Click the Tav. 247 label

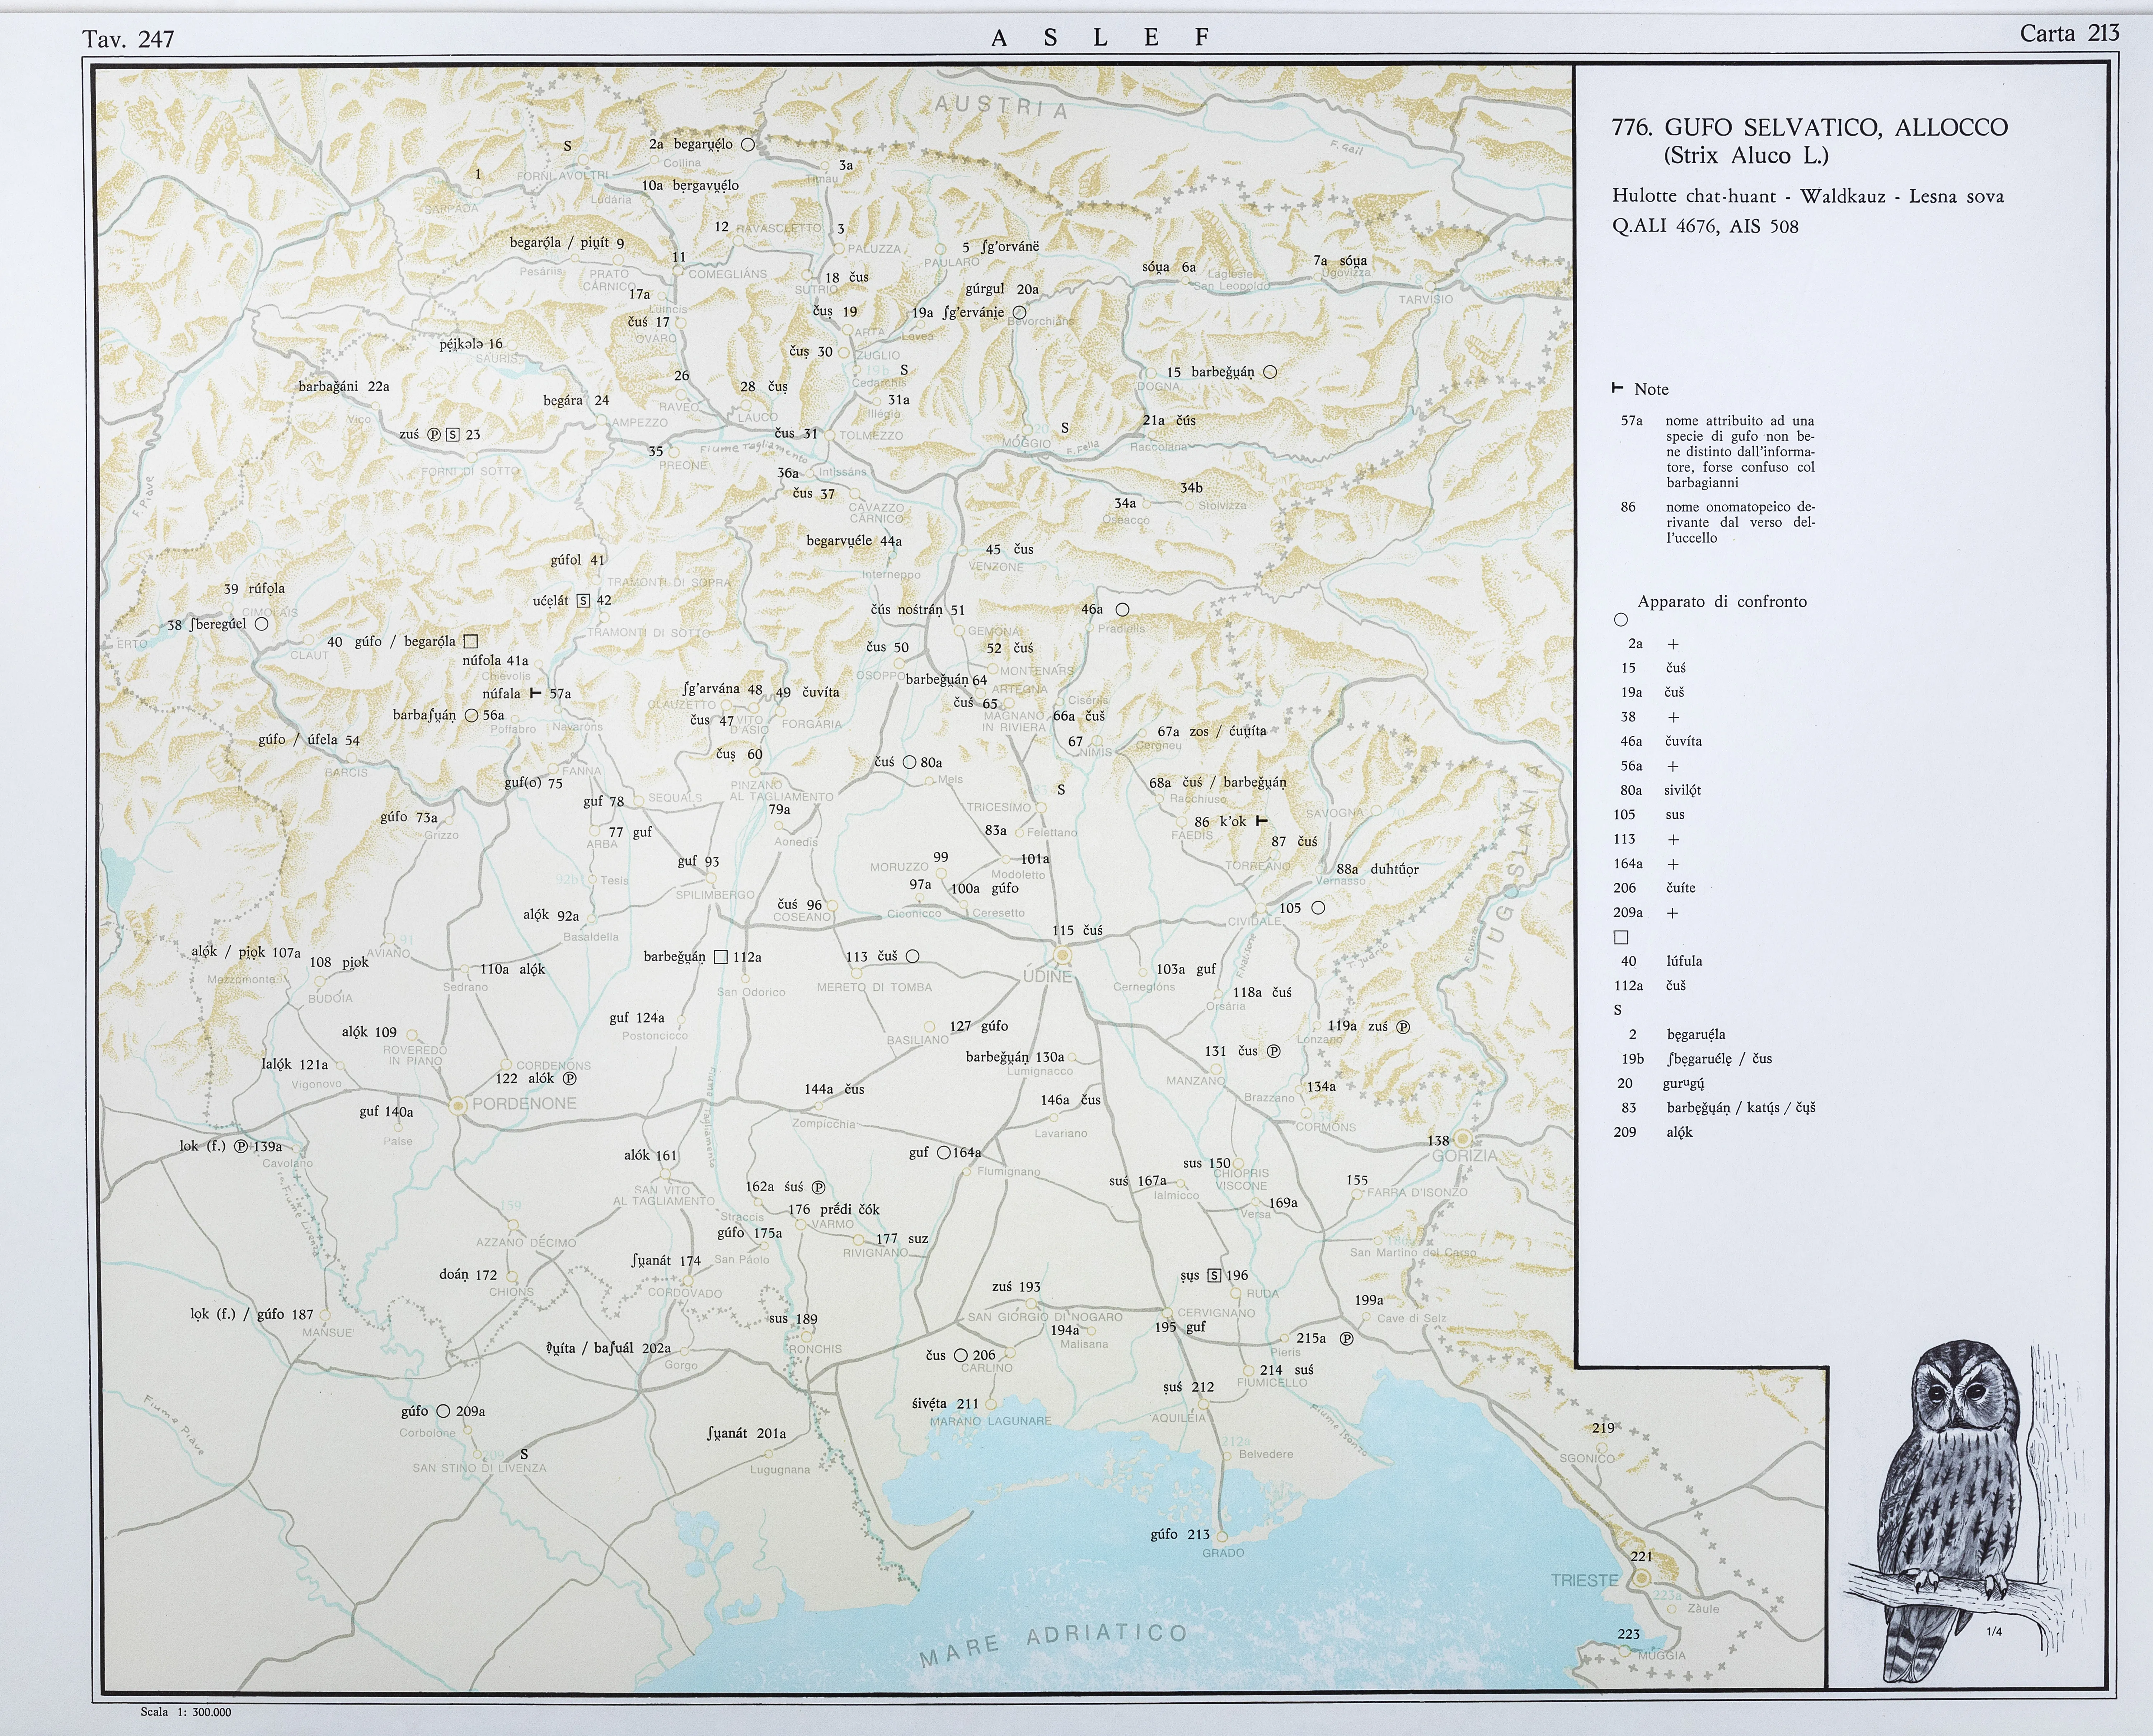(128, 39)
